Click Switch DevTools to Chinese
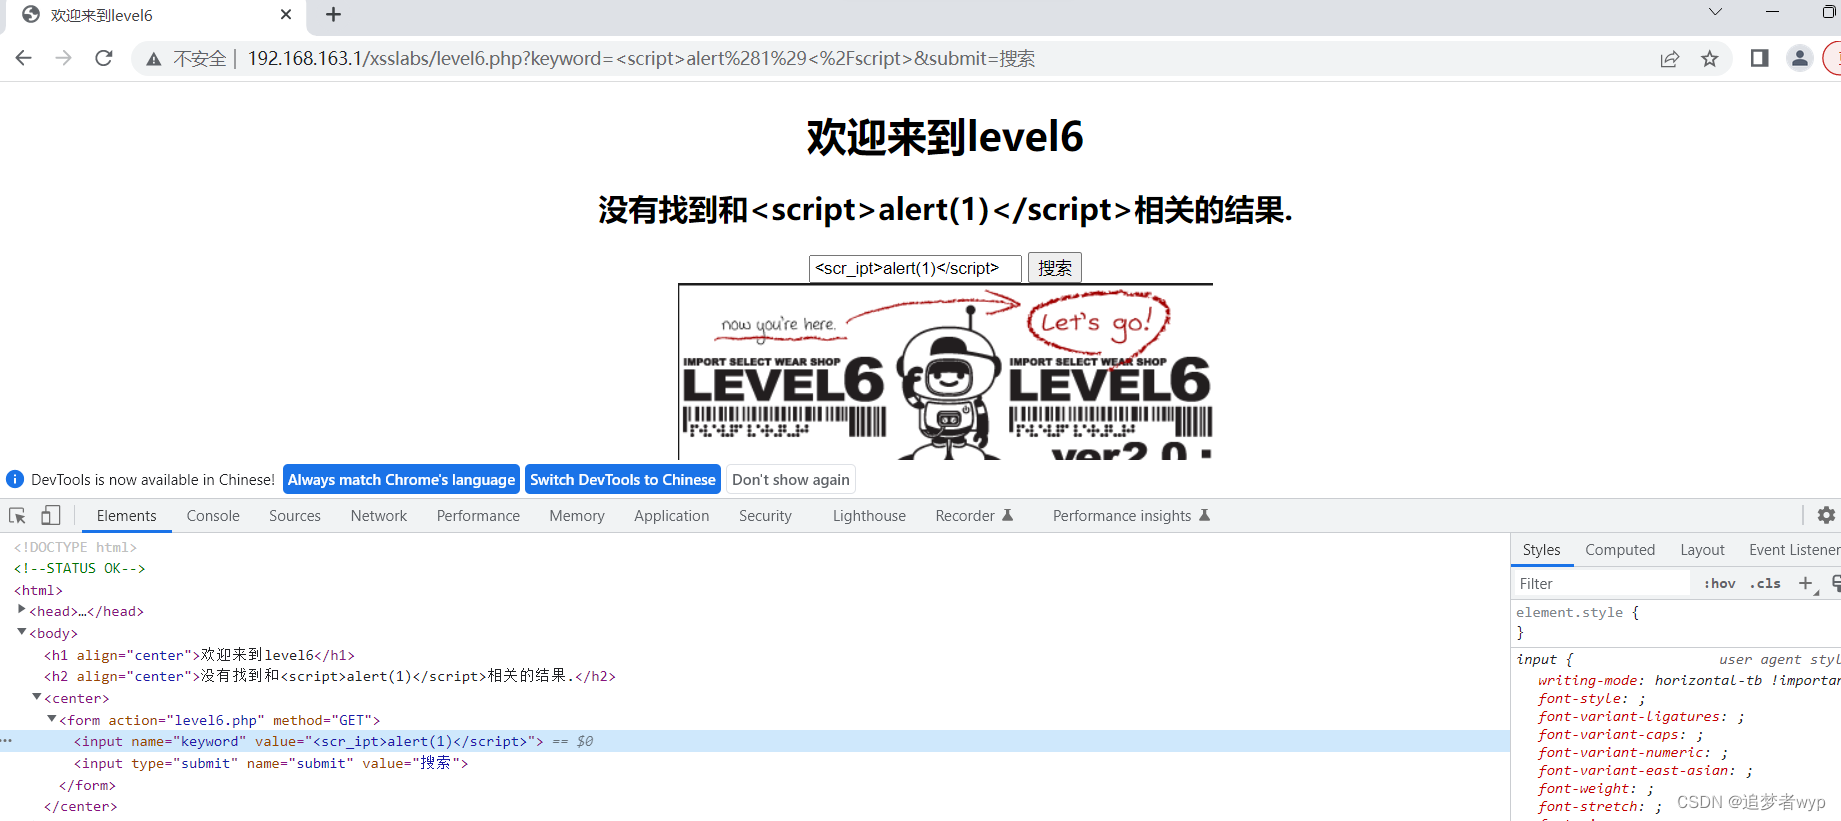 point(623,479)
